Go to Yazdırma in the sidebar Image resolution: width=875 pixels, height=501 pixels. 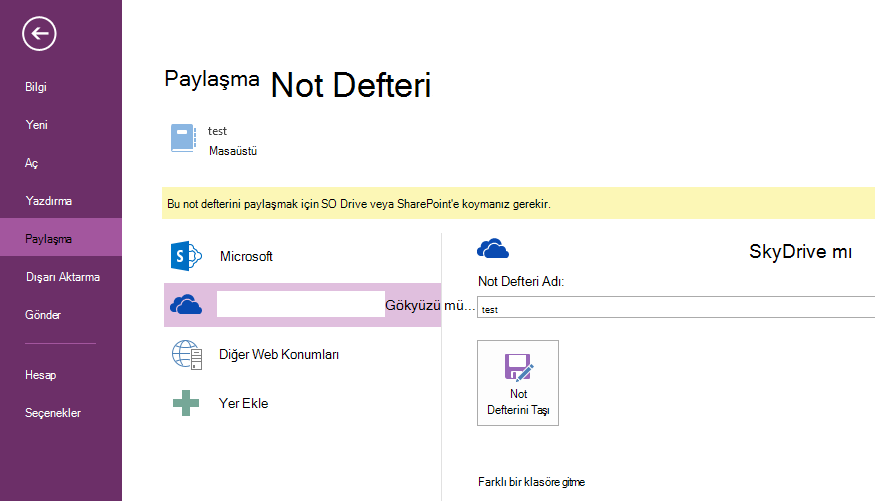(x=49, y=201)
